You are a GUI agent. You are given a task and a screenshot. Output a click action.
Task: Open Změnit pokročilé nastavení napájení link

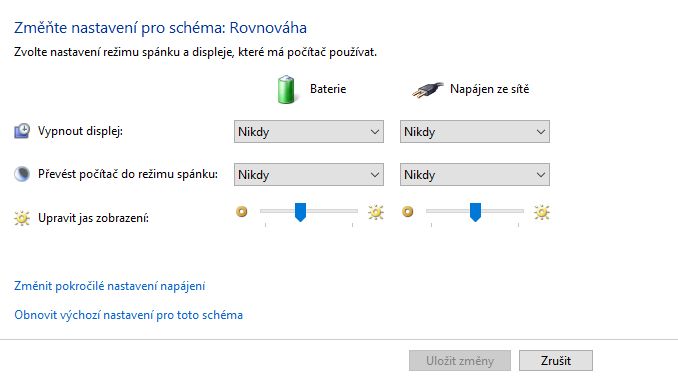click(x=109, y=286)
